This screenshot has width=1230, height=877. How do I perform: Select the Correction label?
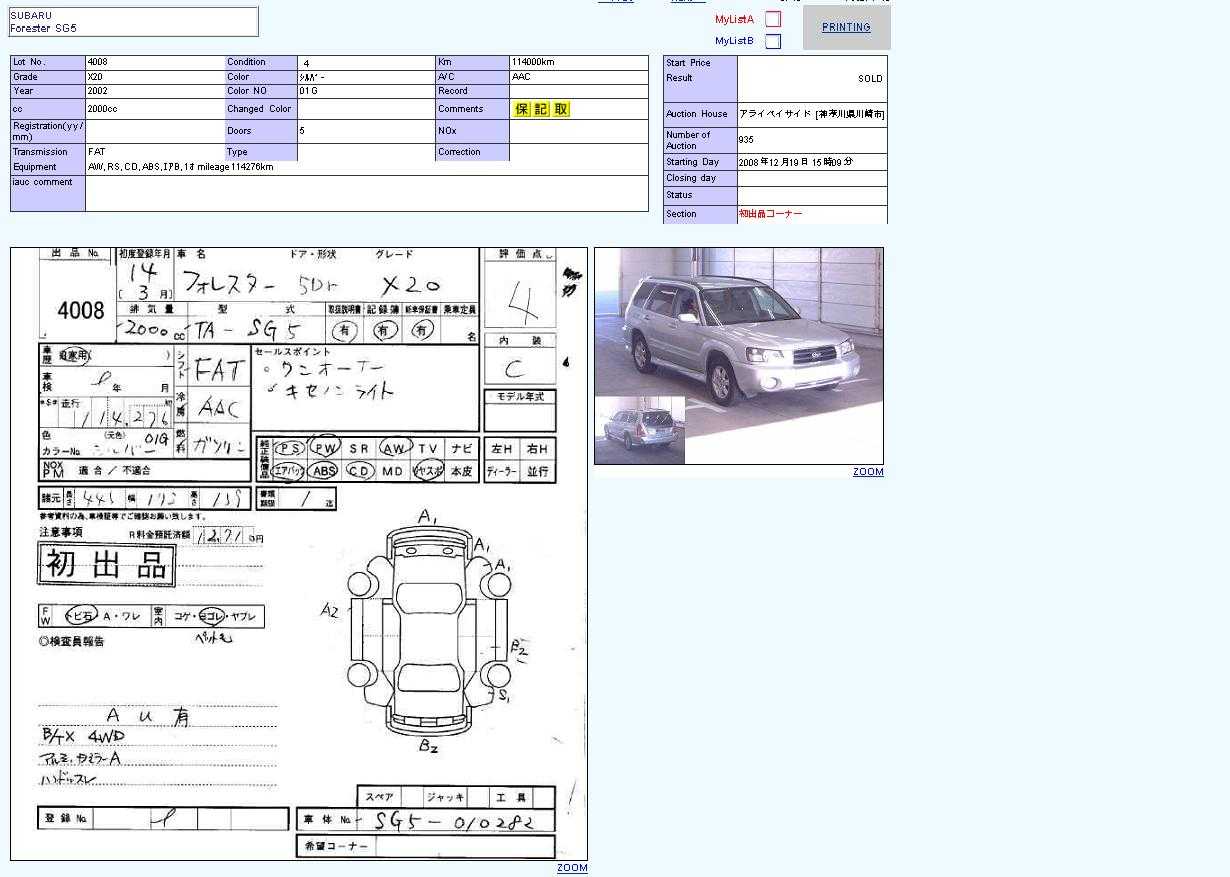[x=459, y=152]
